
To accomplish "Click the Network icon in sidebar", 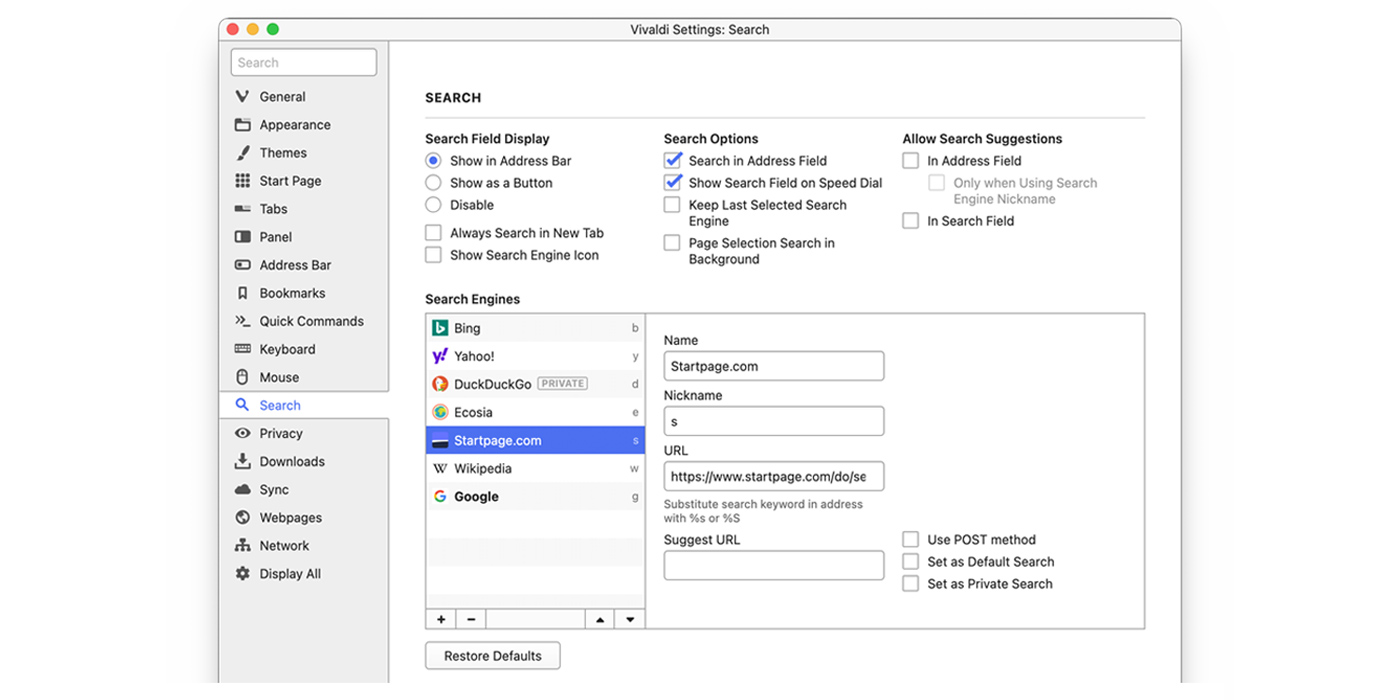I will click(242, 546).
